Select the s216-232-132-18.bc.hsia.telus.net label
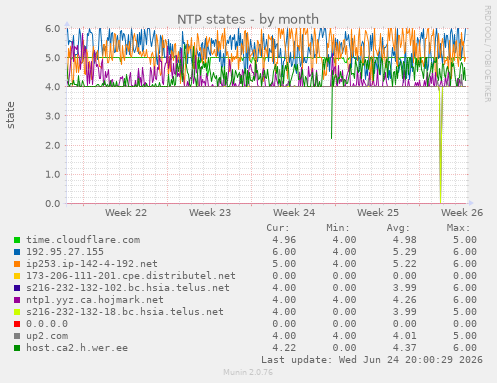Image resolution: width=497 pixels, height=383 pixels. pyautogui.click(x=125, y=312)
